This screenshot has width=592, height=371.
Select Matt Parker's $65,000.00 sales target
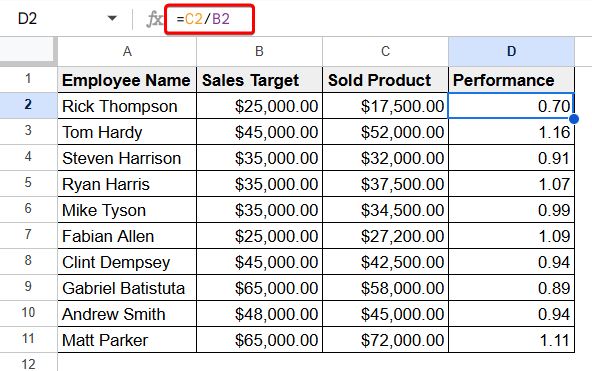pos(259,340)
